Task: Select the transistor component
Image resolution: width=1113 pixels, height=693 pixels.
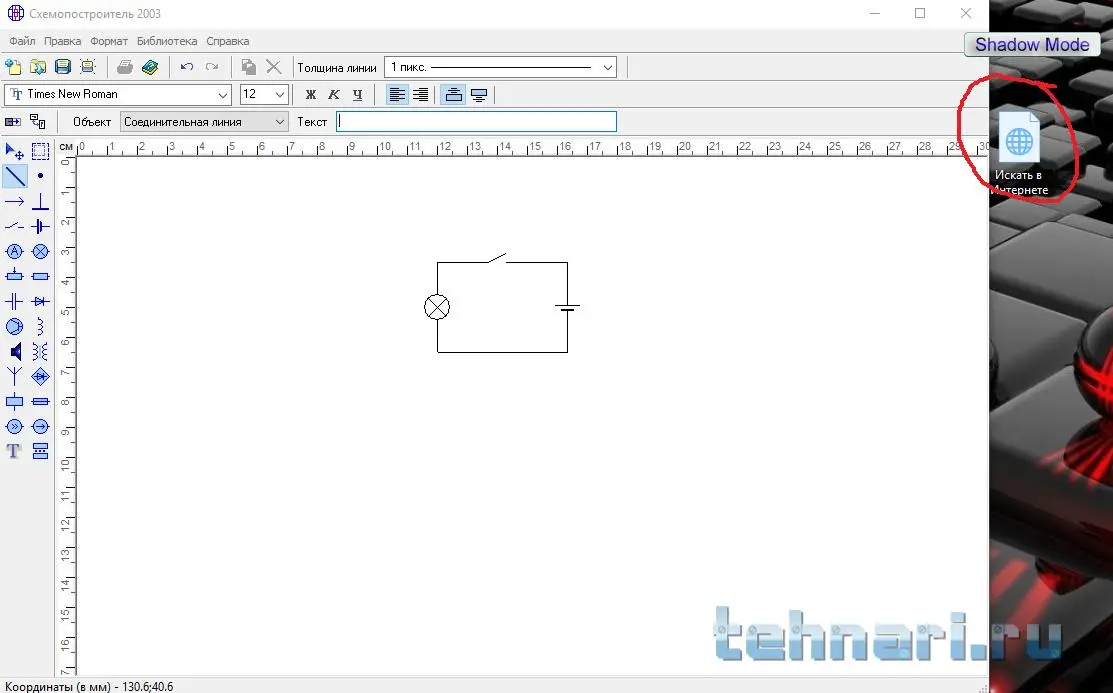Action: point(14,327)
